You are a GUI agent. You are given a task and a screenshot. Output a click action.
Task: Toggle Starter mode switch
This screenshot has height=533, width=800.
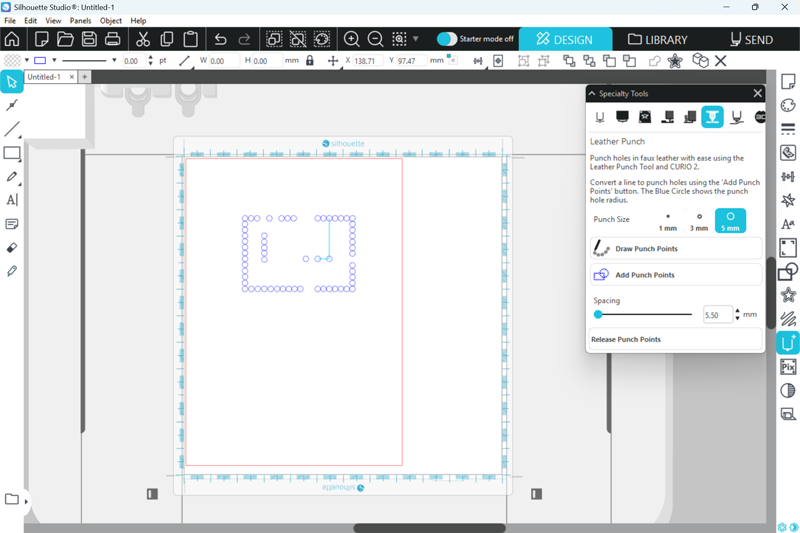point(447,39)
